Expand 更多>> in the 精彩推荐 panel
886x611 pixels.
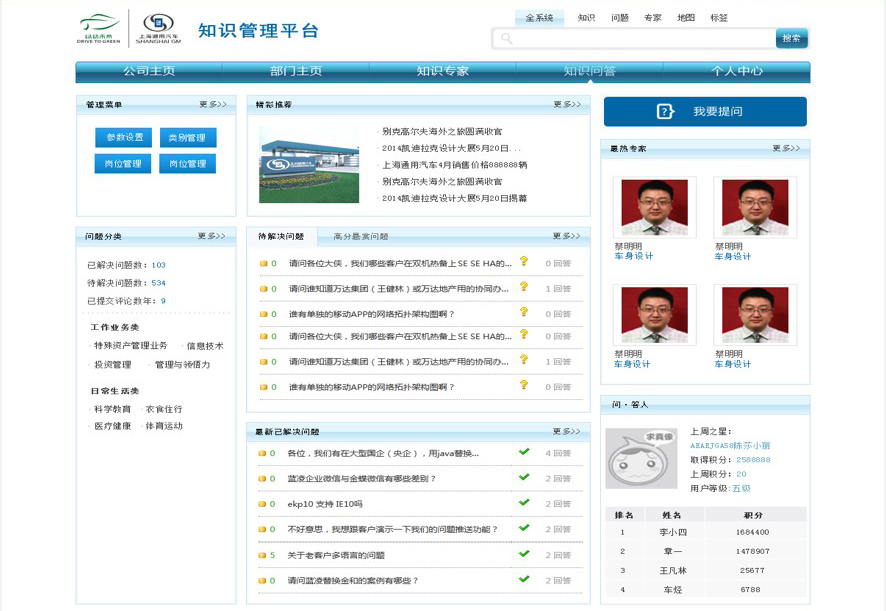[566, 104]
